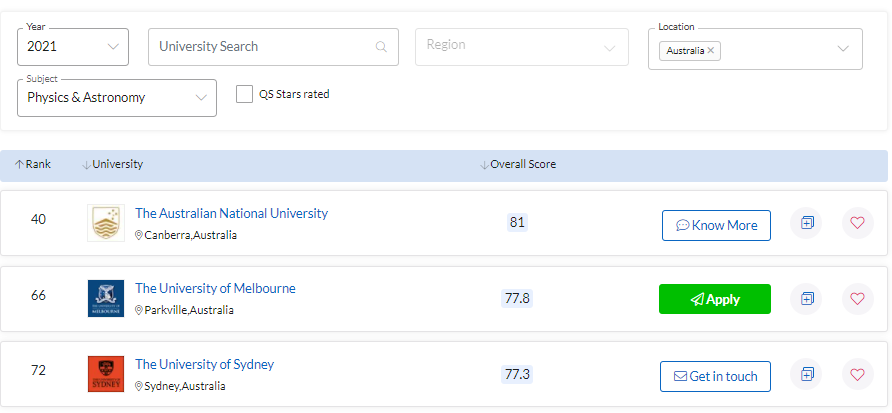Screen dimensions: 892x413
Task: Add University of Sydney to compare
Action: coord(807,374)
